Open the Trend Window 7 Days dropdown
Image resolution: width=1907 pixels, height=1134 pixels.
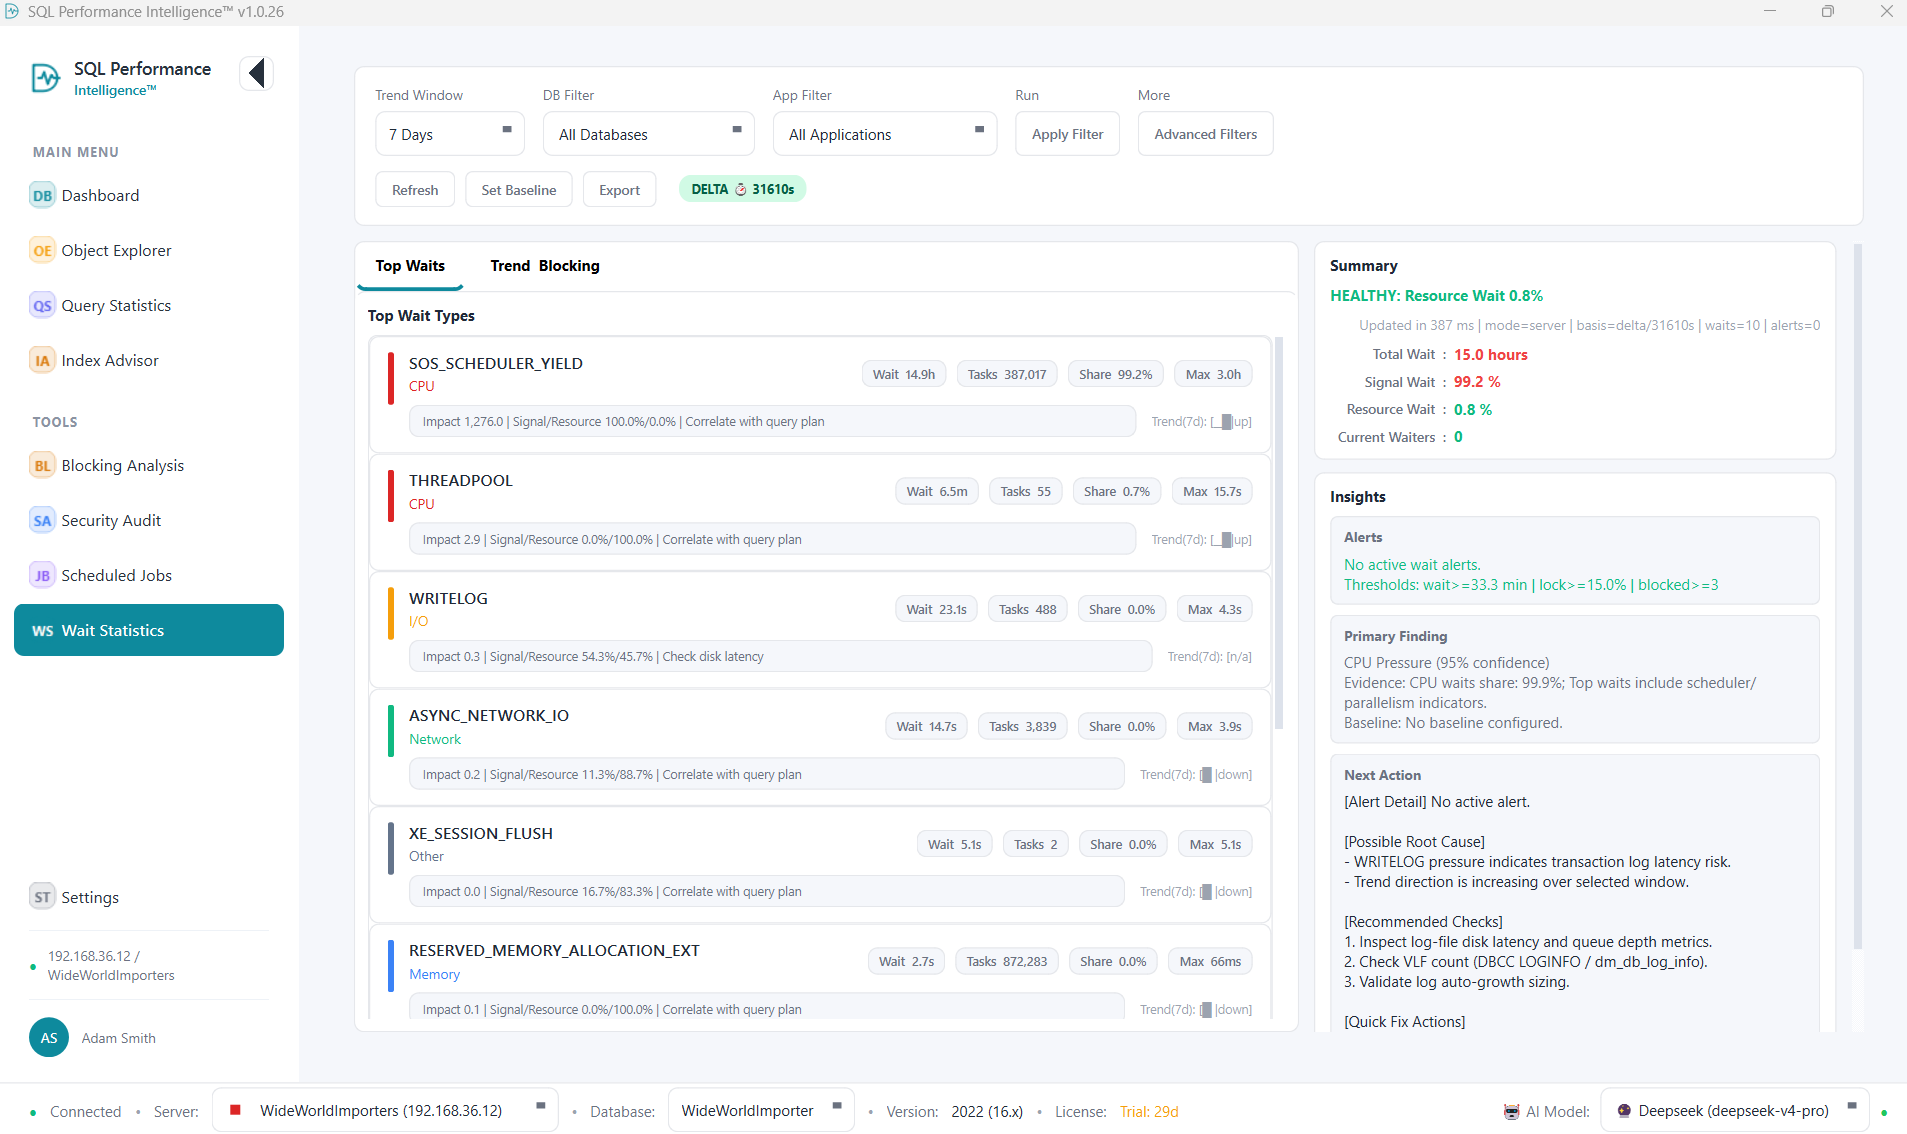[x=450, y=134]
